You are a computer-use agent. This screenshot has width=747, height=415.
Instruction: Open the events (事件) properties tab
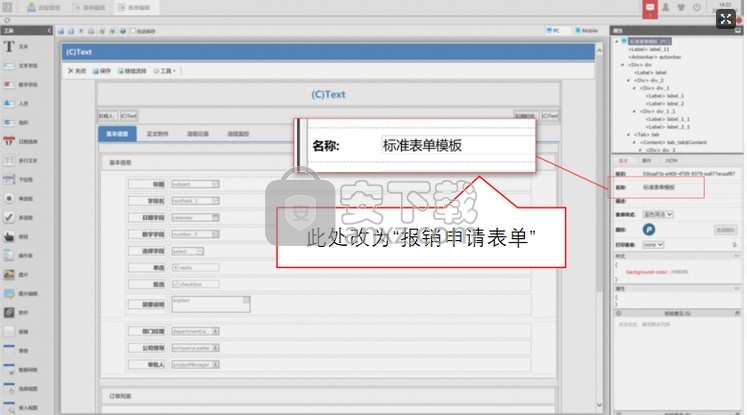pyautogui.click(x=646, y=161)
